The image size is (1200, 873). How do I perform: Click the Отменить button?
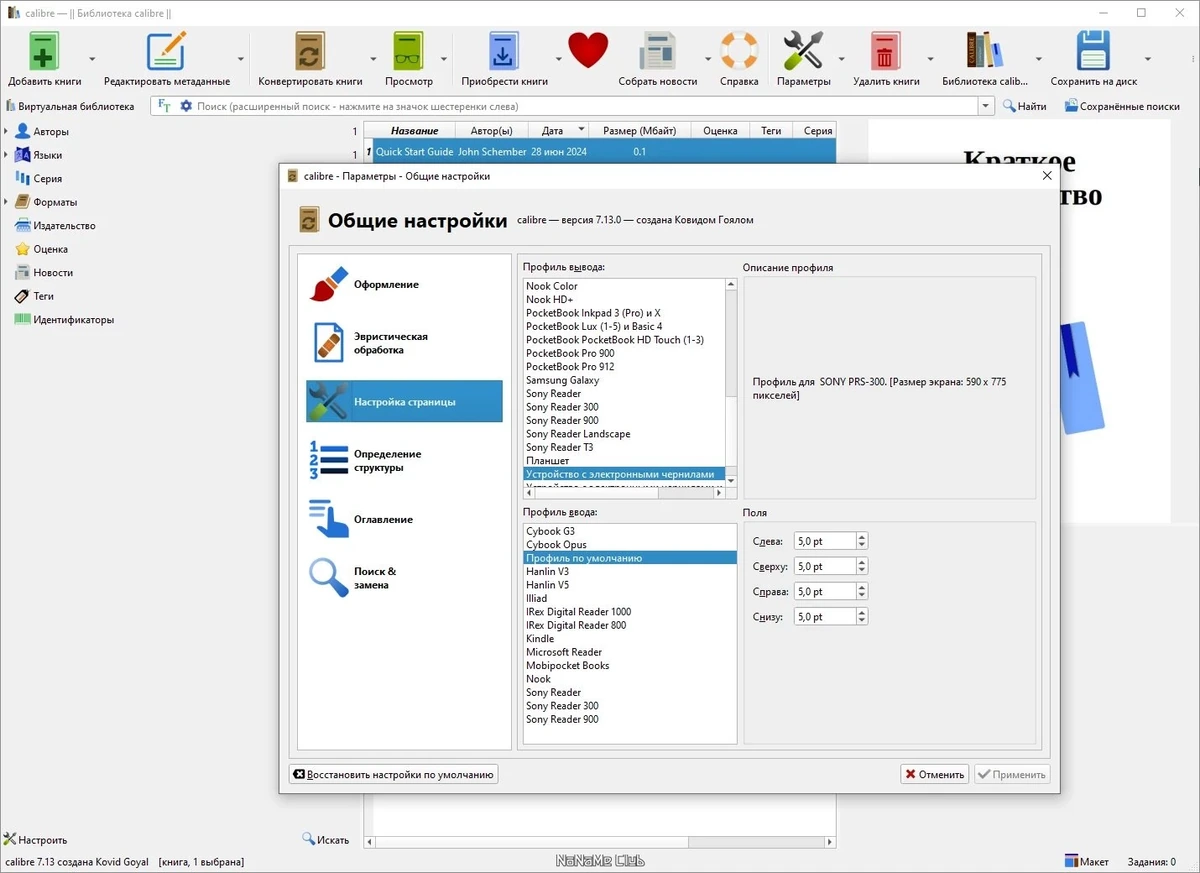934,774
